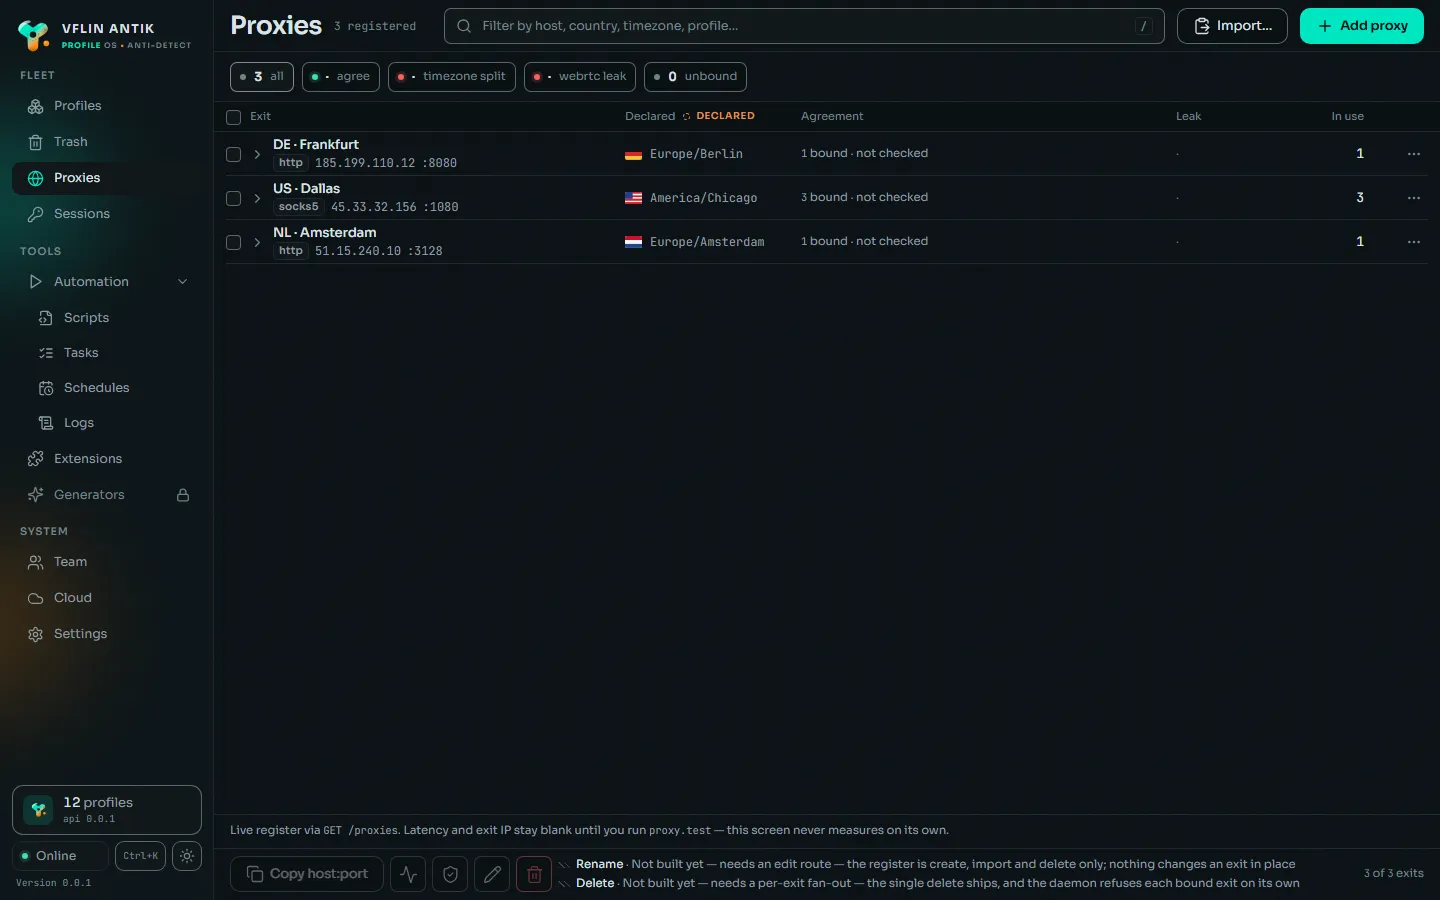Toggle the light/dark theme sun icon
The width and height of the screenshot is (1440, 900).
pos(187,856)
